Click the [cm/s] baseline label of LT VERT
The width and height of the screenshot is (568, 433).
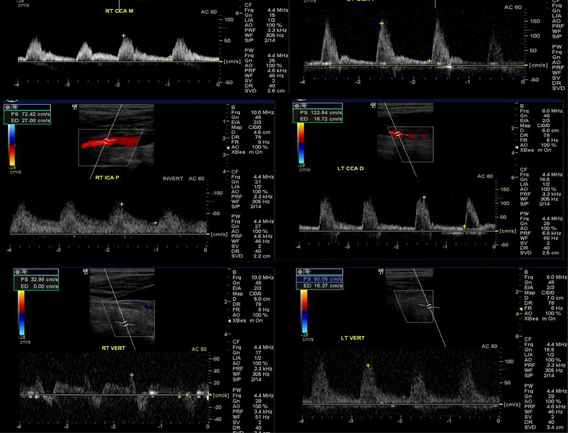[x=513, y=404]
